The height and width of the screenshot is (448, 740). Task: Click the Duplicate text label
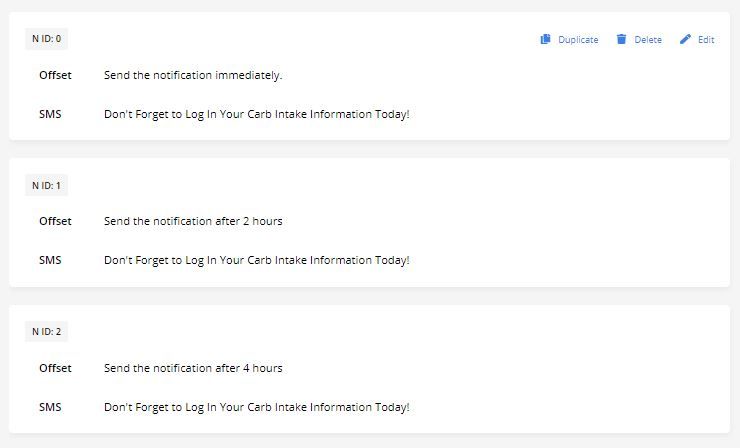coord(578,40)
